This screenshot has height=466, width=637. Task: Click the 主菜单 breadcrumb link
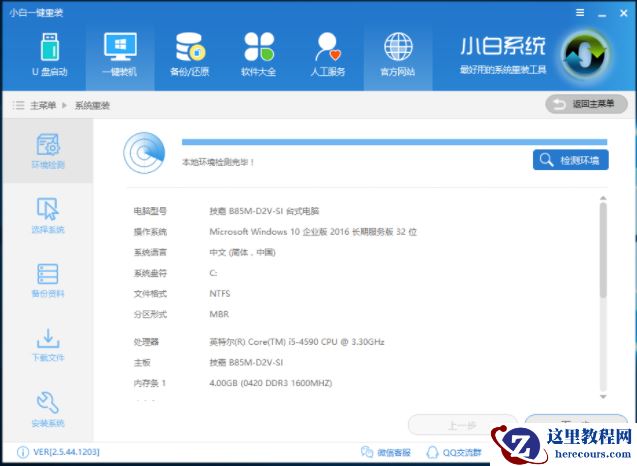(x=43, y=106)
